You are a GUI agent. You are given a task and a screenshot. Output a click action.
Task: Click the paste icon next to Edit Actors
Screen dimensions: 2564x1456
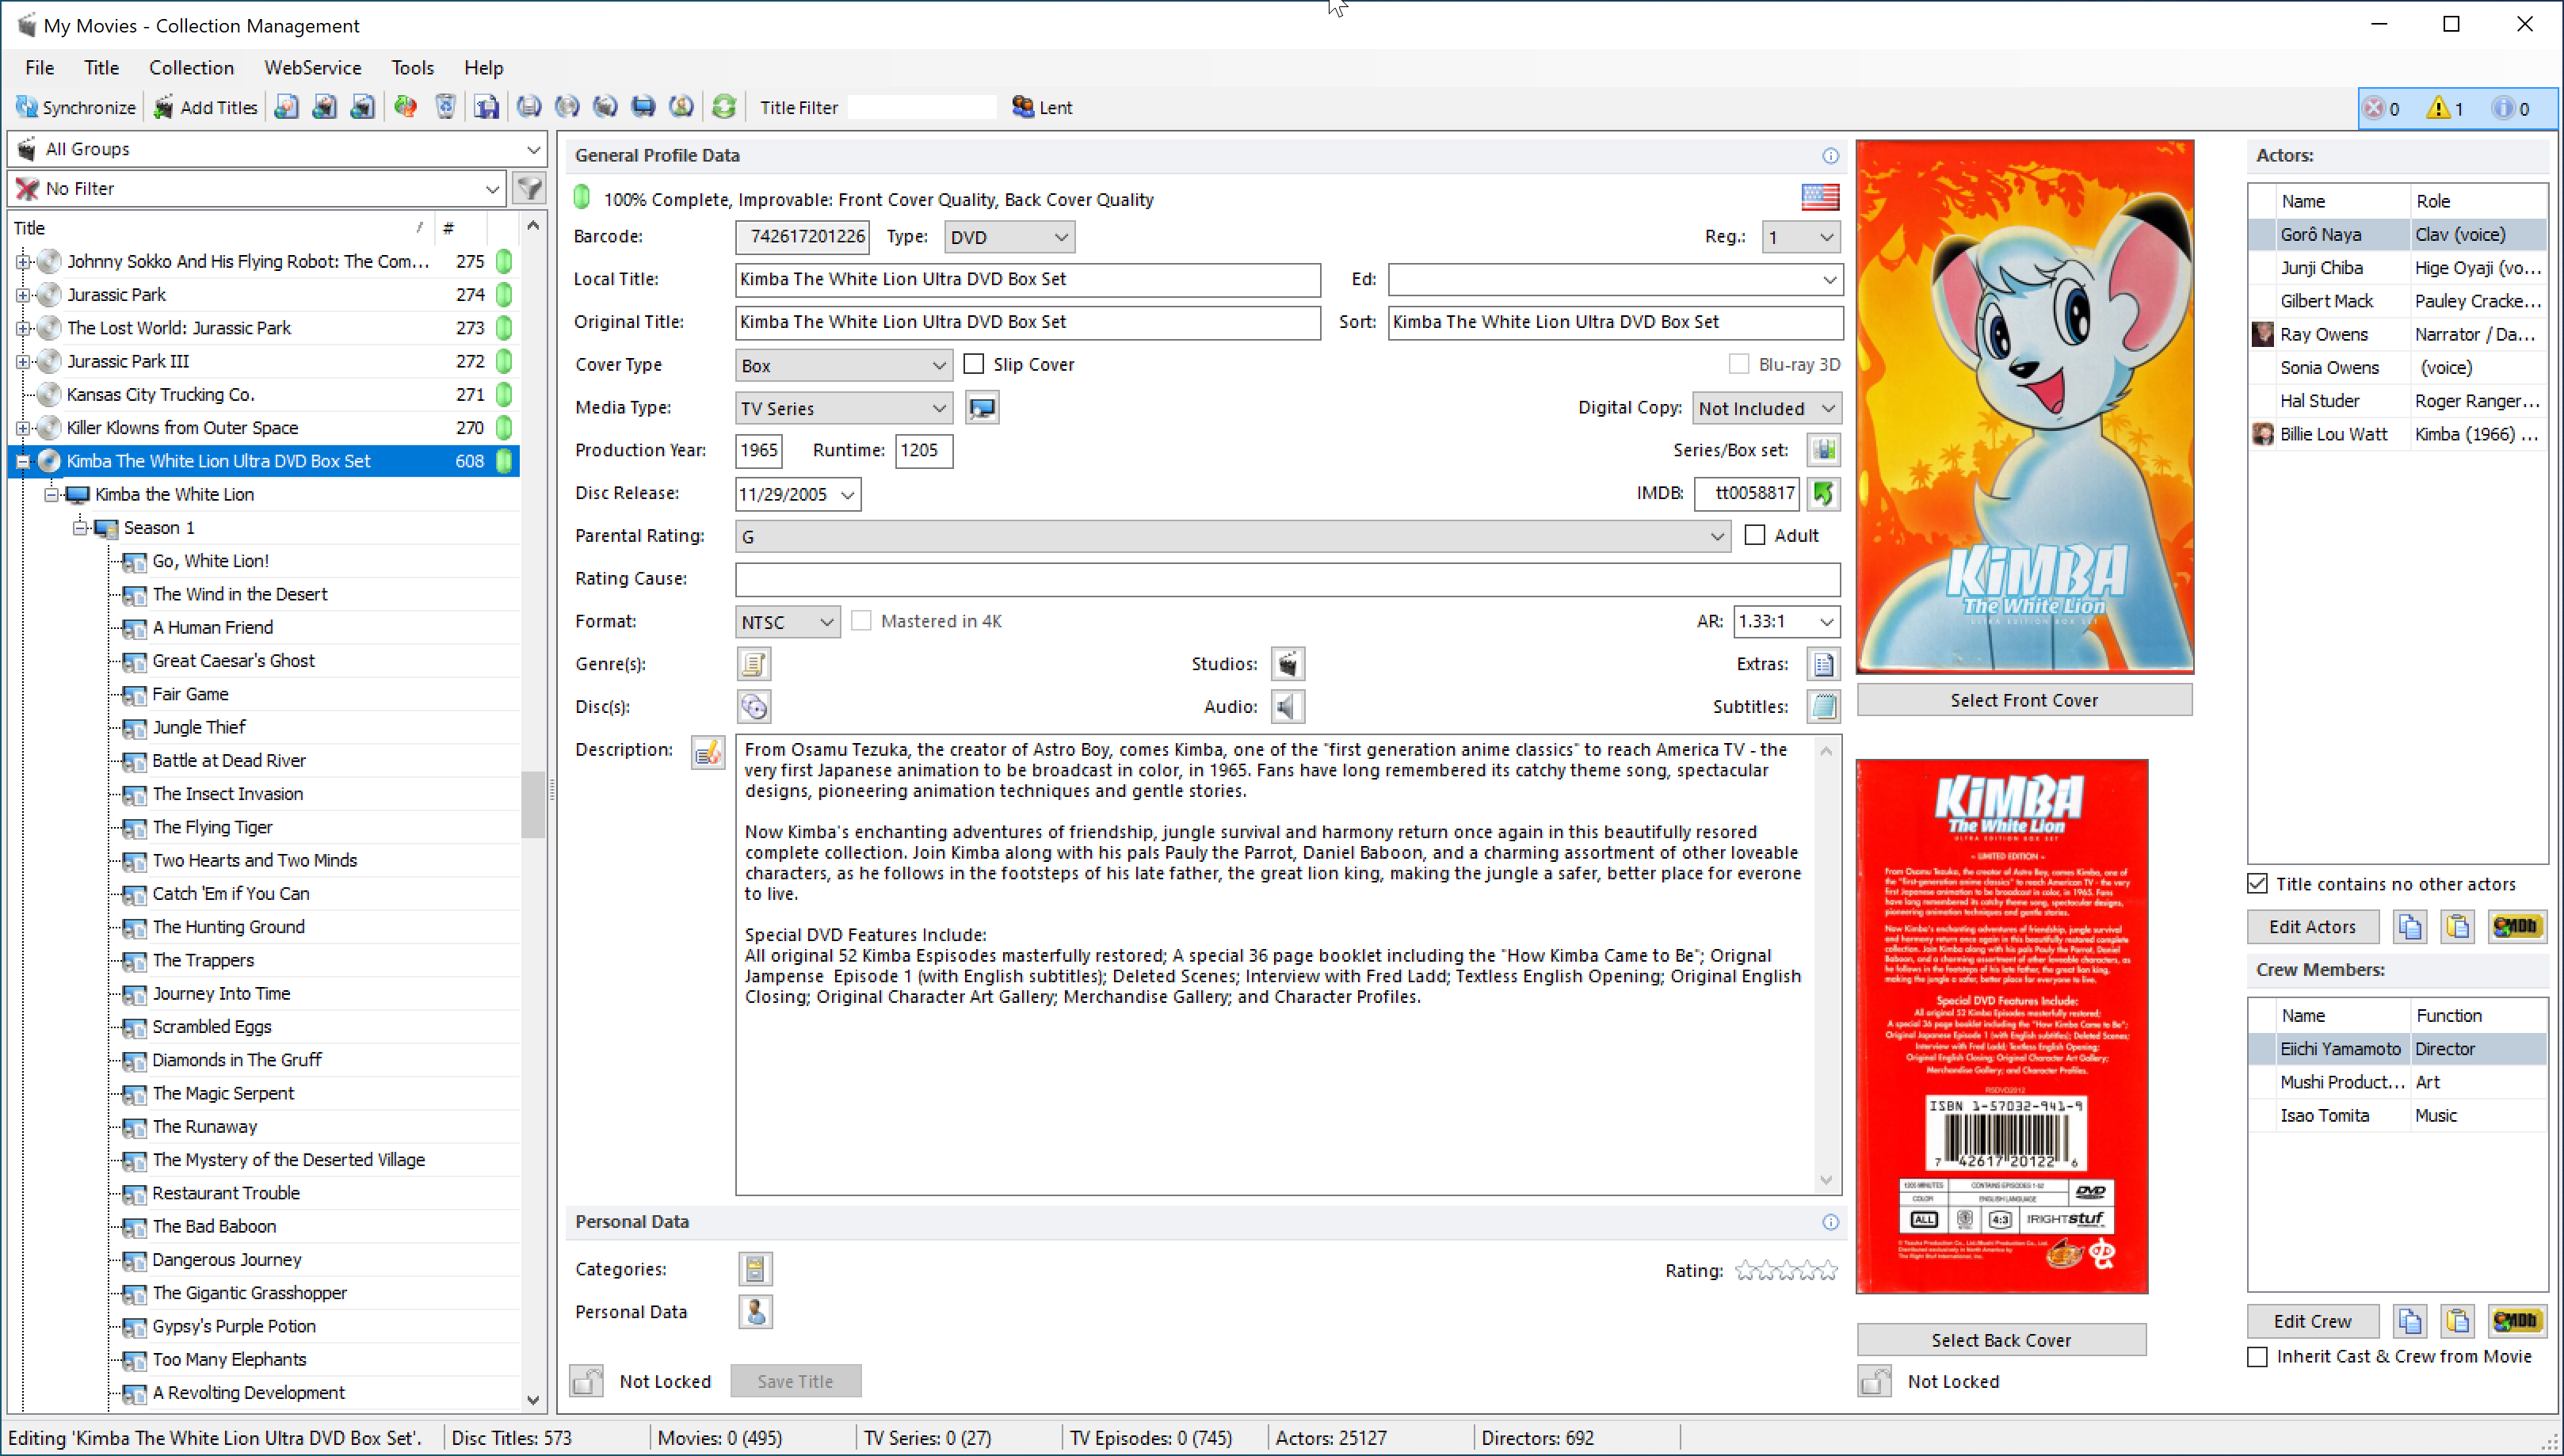pyautogui.click(x=2457, y=927)
